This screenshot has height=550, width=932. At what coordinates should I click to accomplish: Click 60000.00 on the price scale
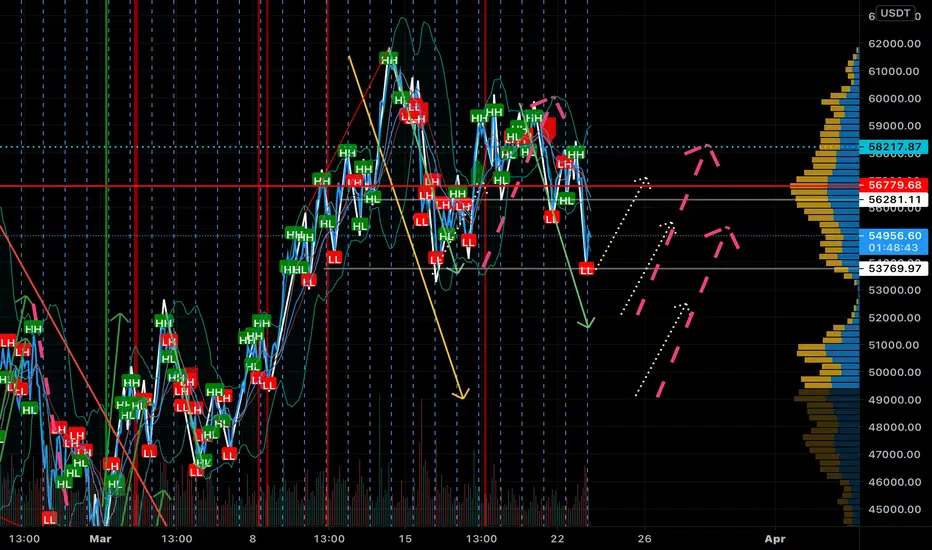894,98
